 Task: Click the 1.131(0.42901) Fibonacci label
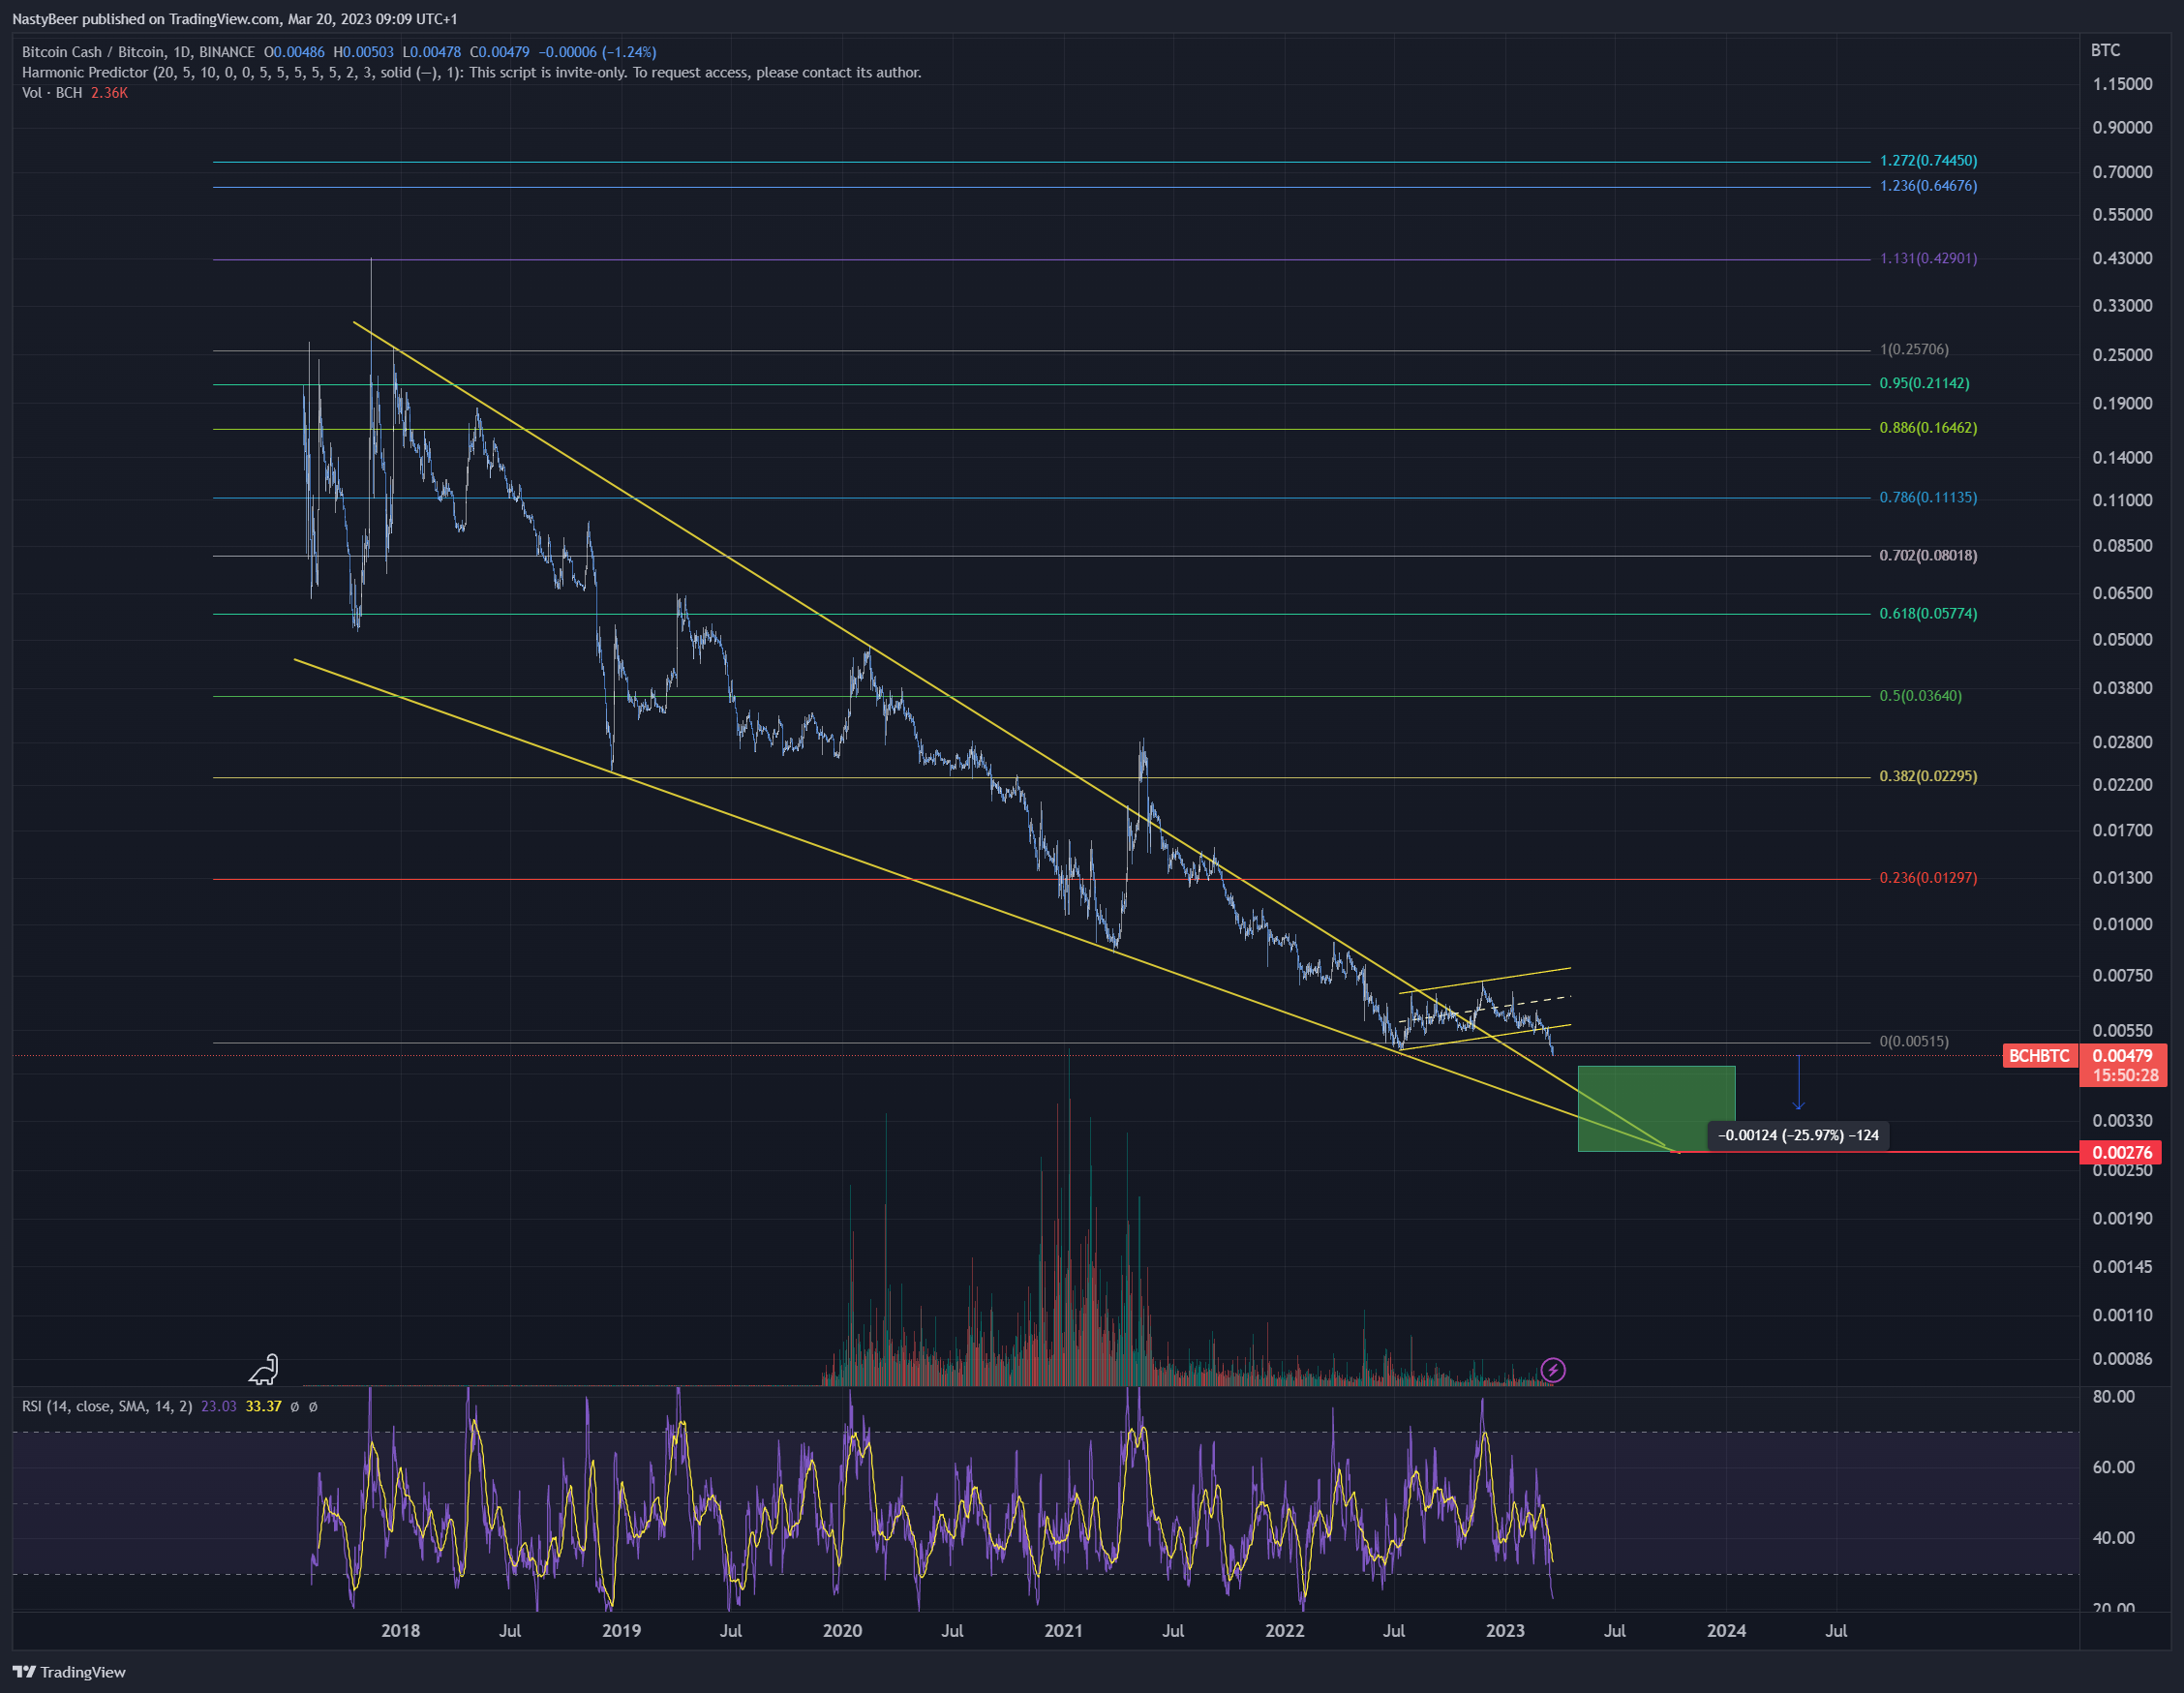pos(1928,258)
